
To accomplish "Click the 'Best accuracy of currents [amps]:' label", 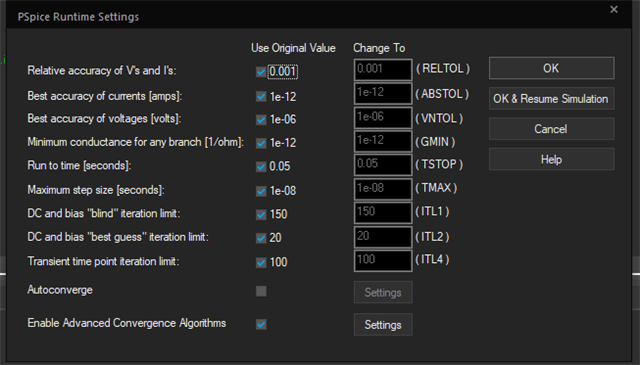I will pos(104,96).
